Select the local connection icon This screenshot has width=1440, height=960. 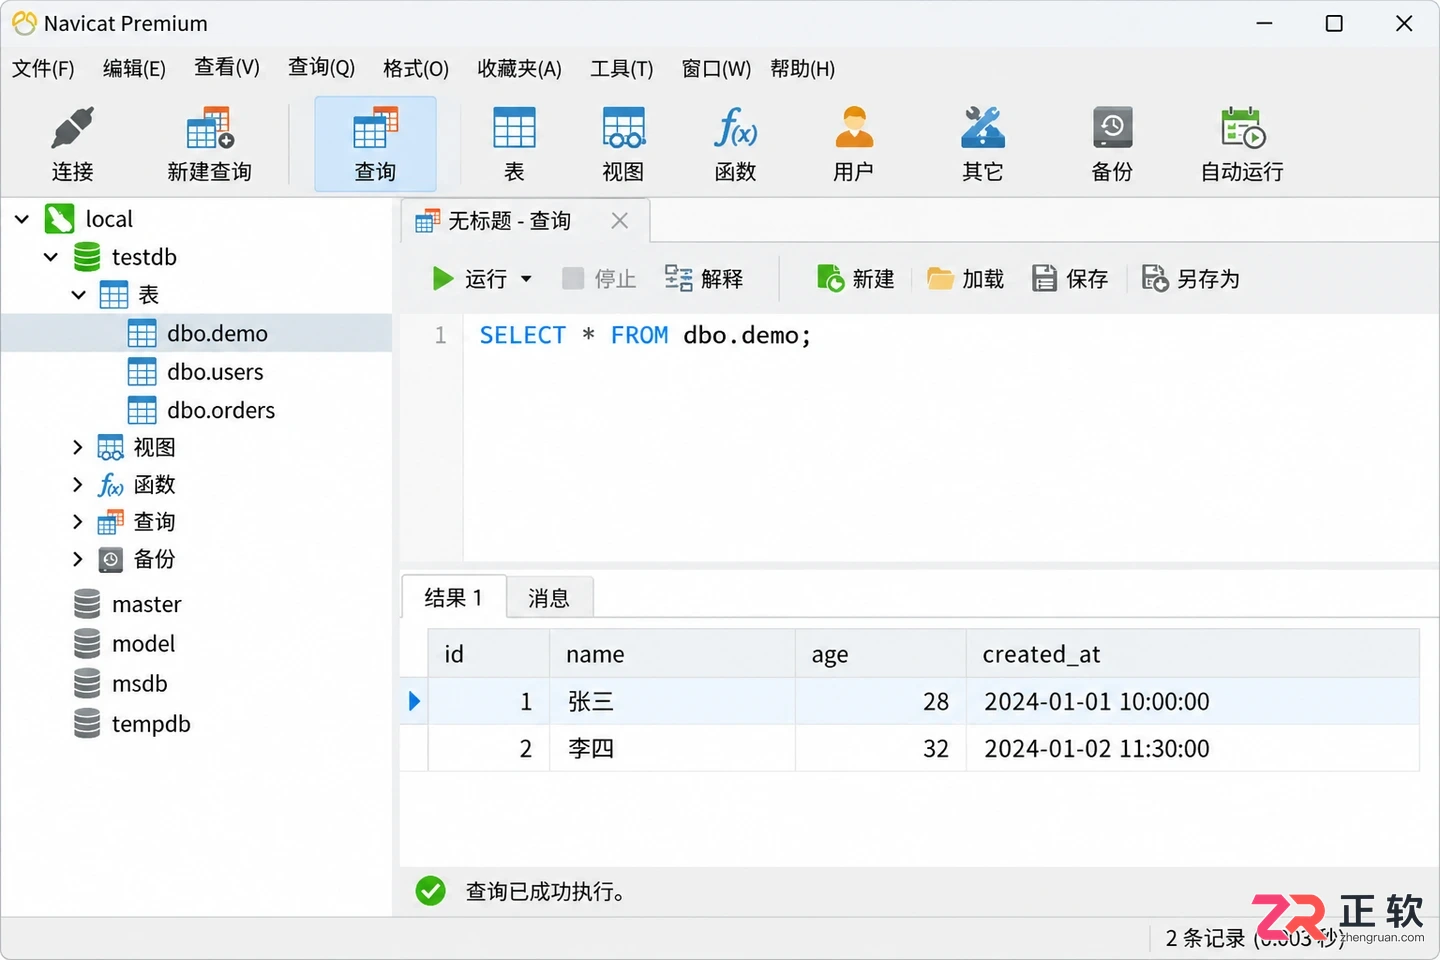60,219
